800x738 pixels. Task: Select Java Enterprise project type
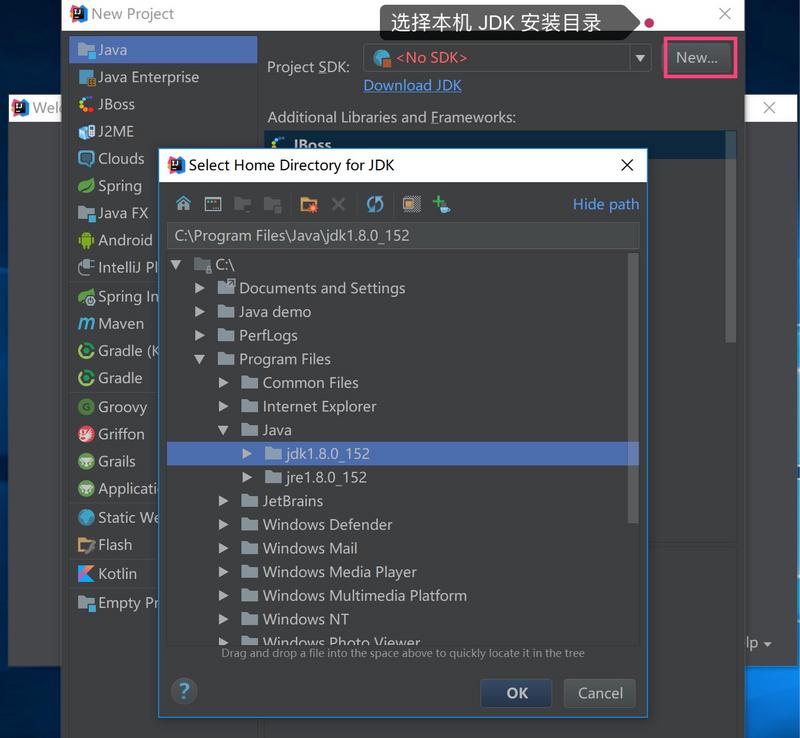pos(139,77)
